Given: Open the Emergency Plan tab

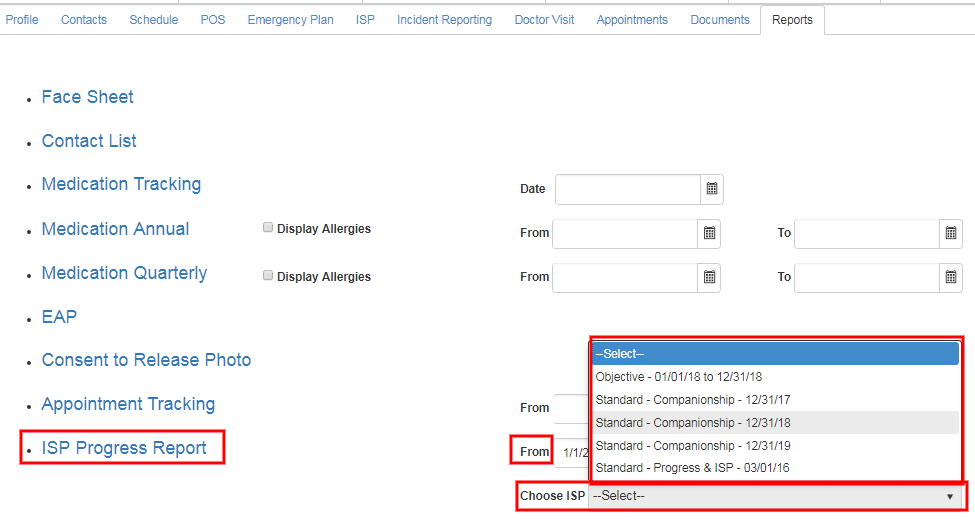Looking at the screenshot, I should (x=290, y=20).
